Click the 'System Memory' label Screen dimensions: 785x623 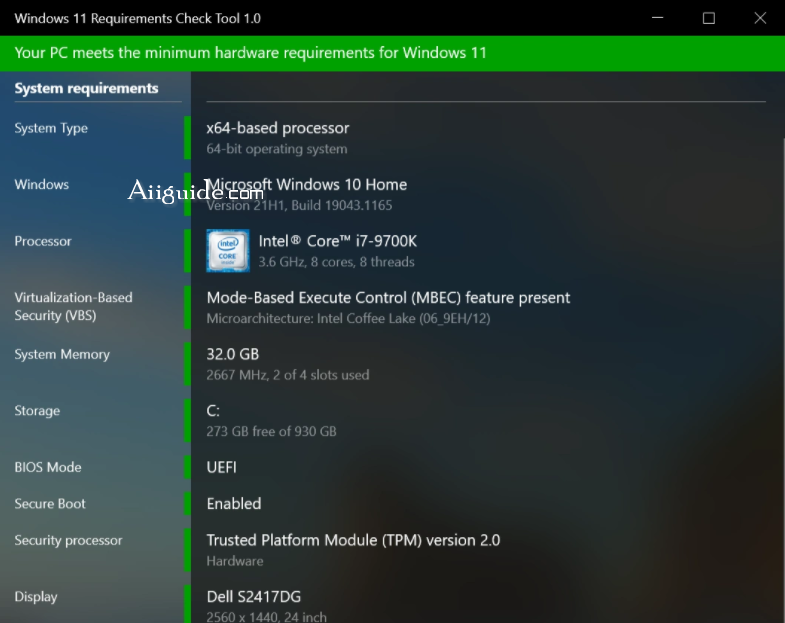pos(62,354)
